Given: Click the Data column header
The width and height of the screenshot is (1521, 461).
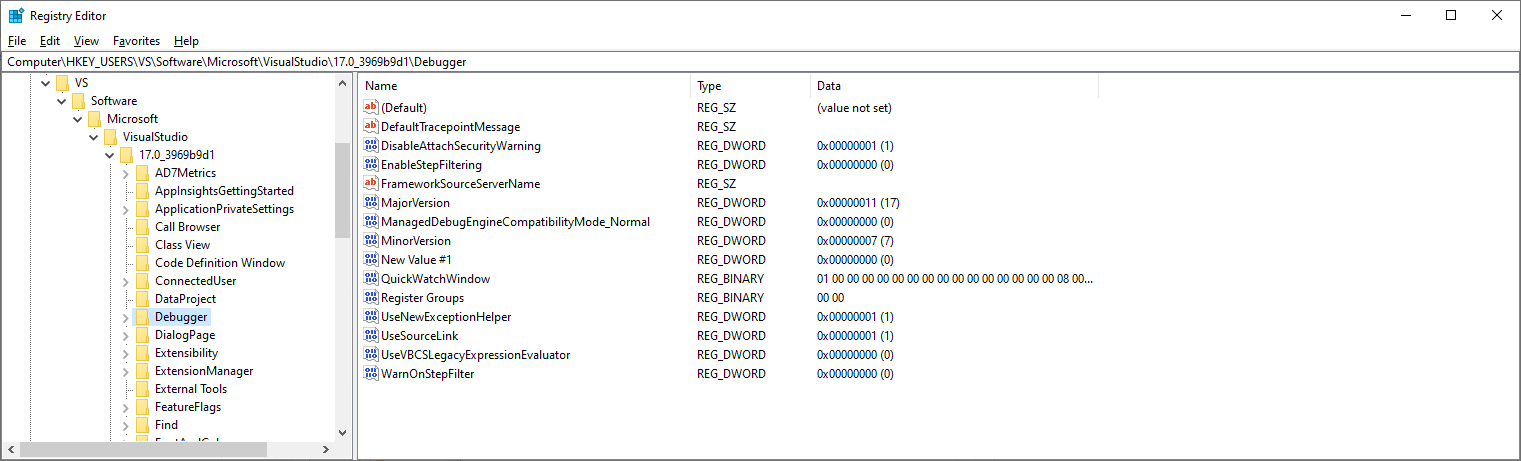Looking at the screenshot, I should tap(954, 86).
